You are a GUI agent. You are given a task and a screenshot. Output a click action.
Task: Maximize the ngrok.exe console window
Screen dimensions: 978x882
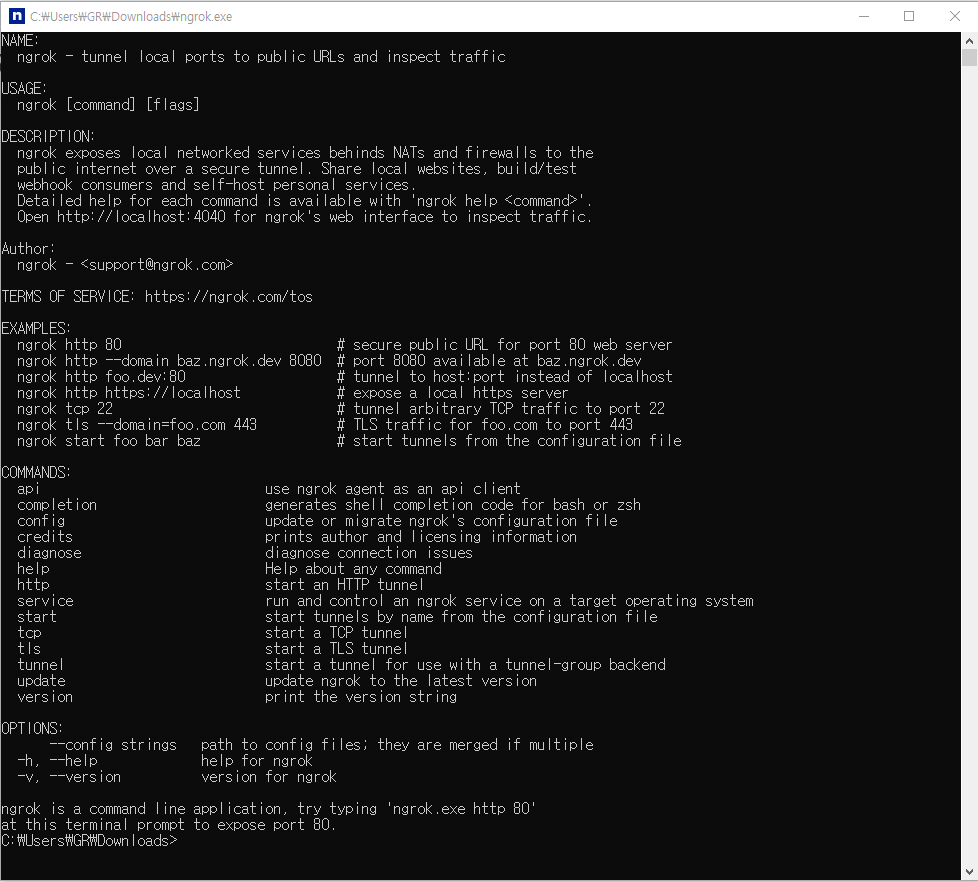pos(909,16)
